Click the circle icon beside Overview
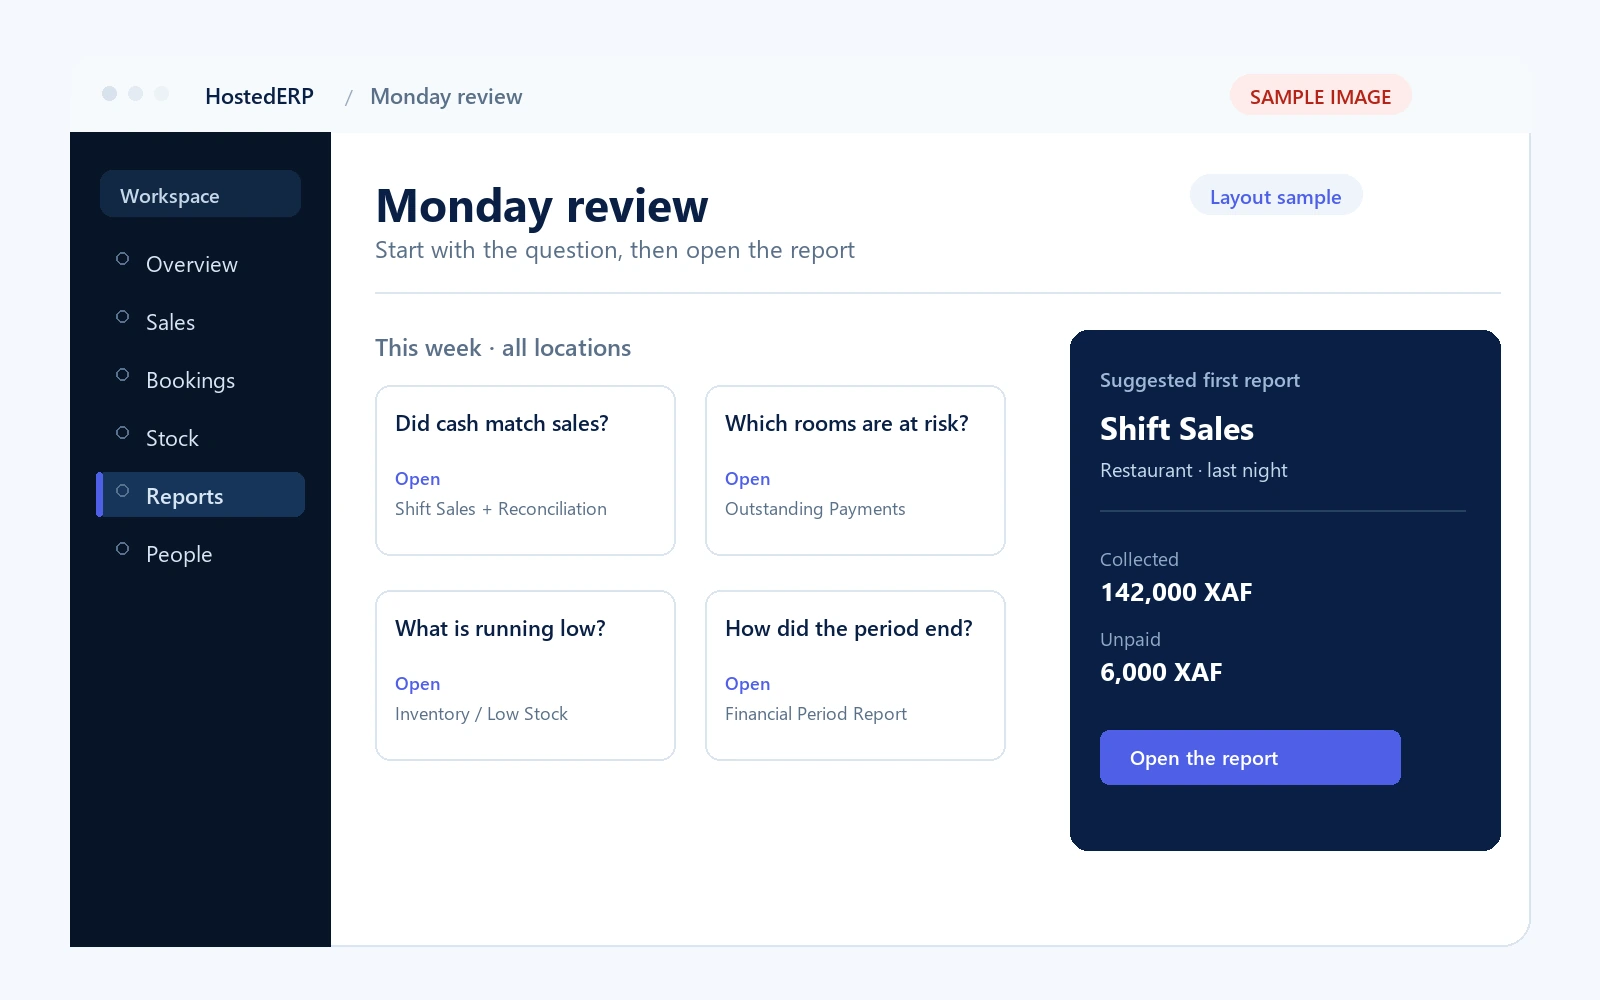Viewport: 1600px width, 1000px height. pos(123,259)
